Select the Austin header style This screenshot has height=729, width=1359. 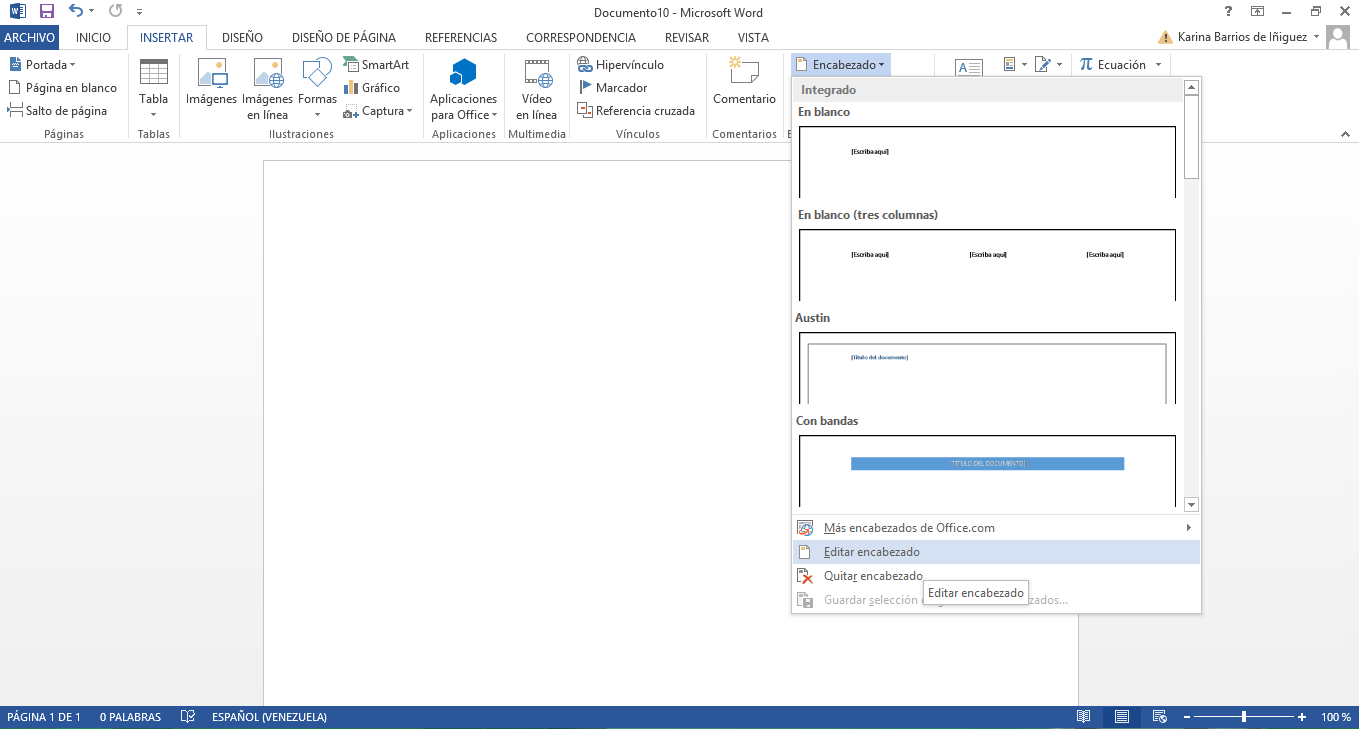pos(987,368)
